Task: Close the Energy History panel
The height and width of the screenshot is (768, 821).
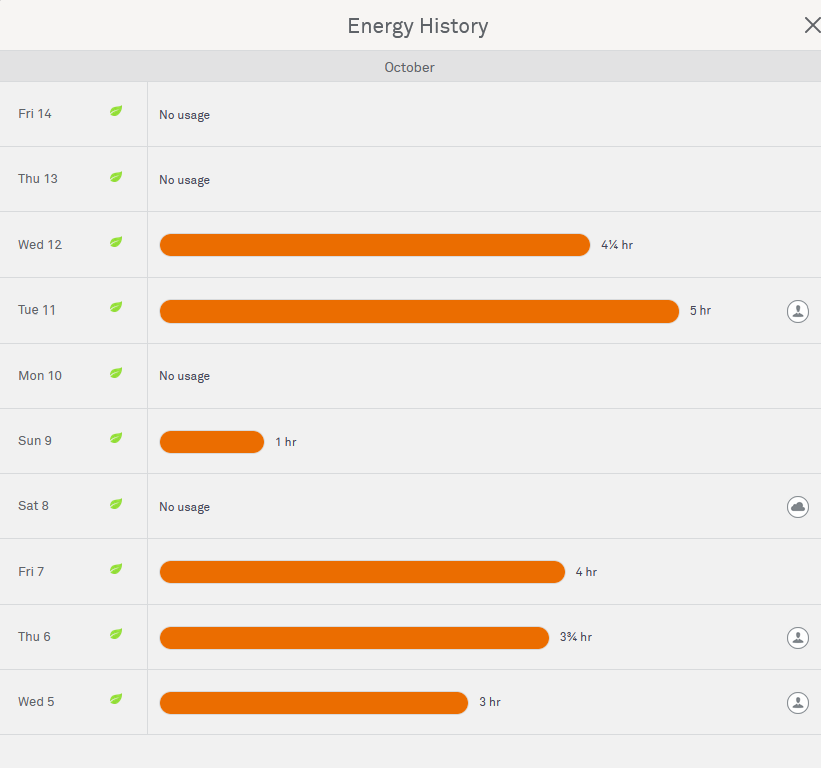Action: [812, 26]
